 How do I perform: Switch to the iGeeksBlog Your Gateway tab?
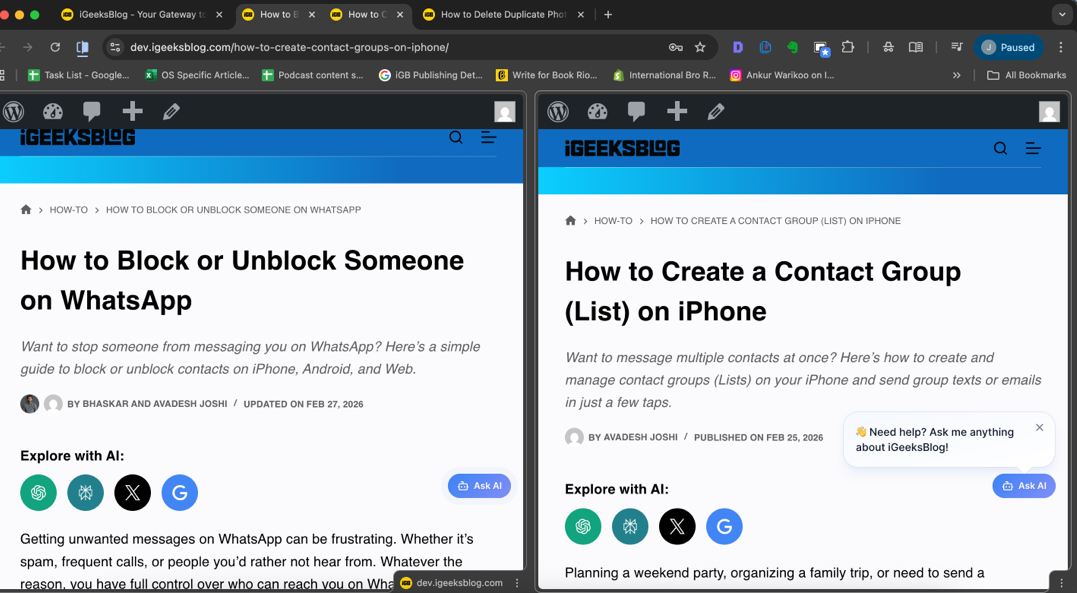140,14
